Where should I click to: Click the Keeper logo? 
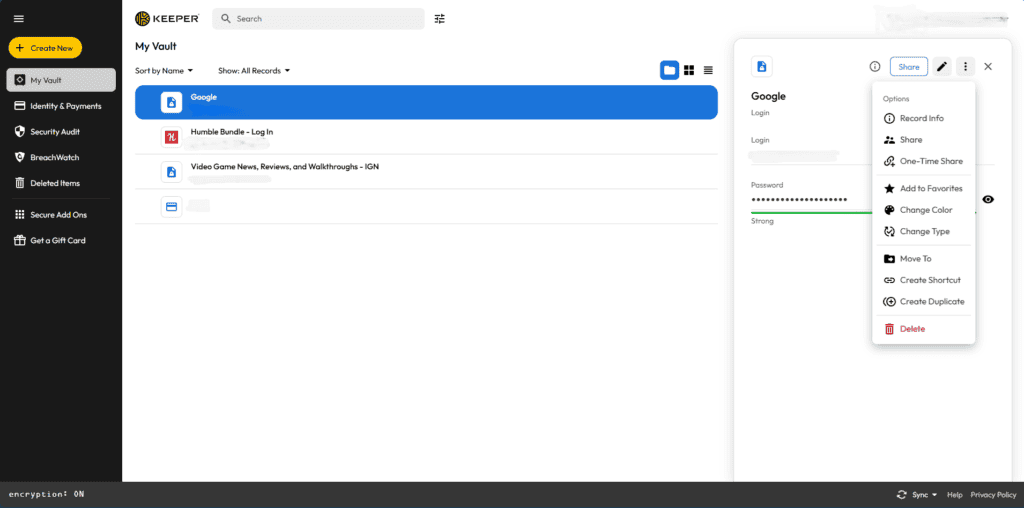tap(167, 19)
